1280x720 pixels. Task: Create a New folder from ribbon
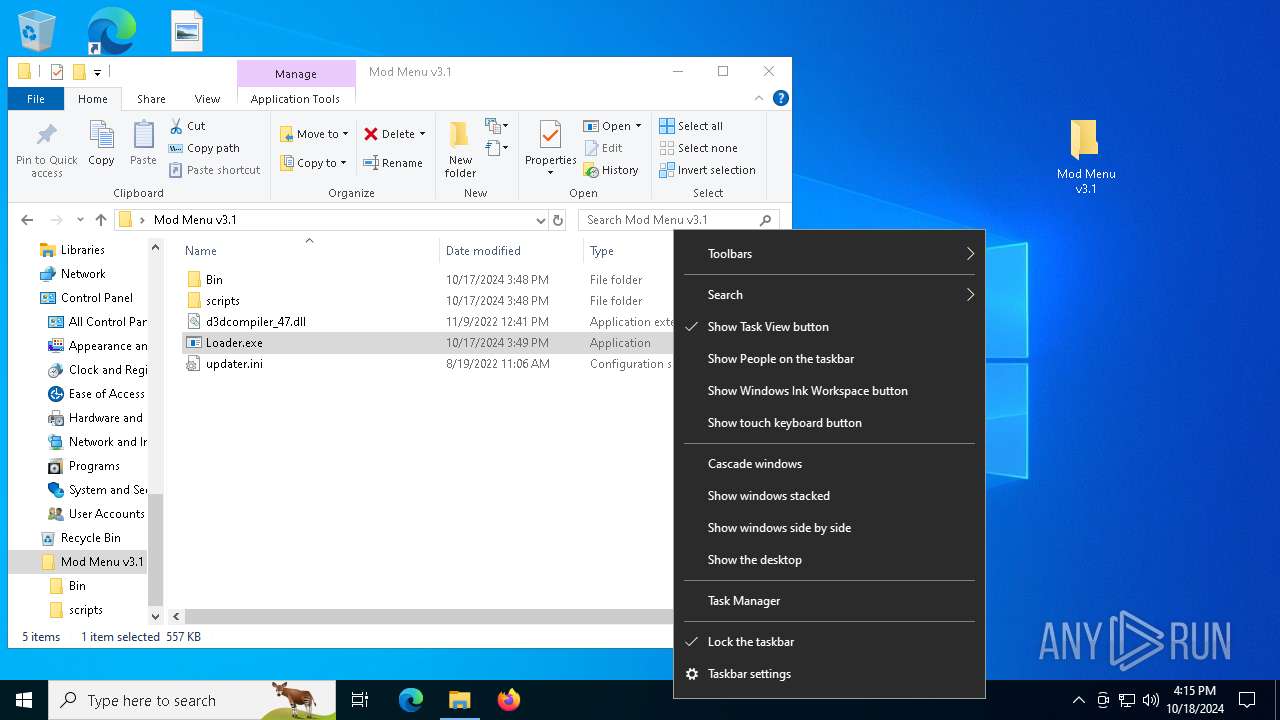[460, 148]
